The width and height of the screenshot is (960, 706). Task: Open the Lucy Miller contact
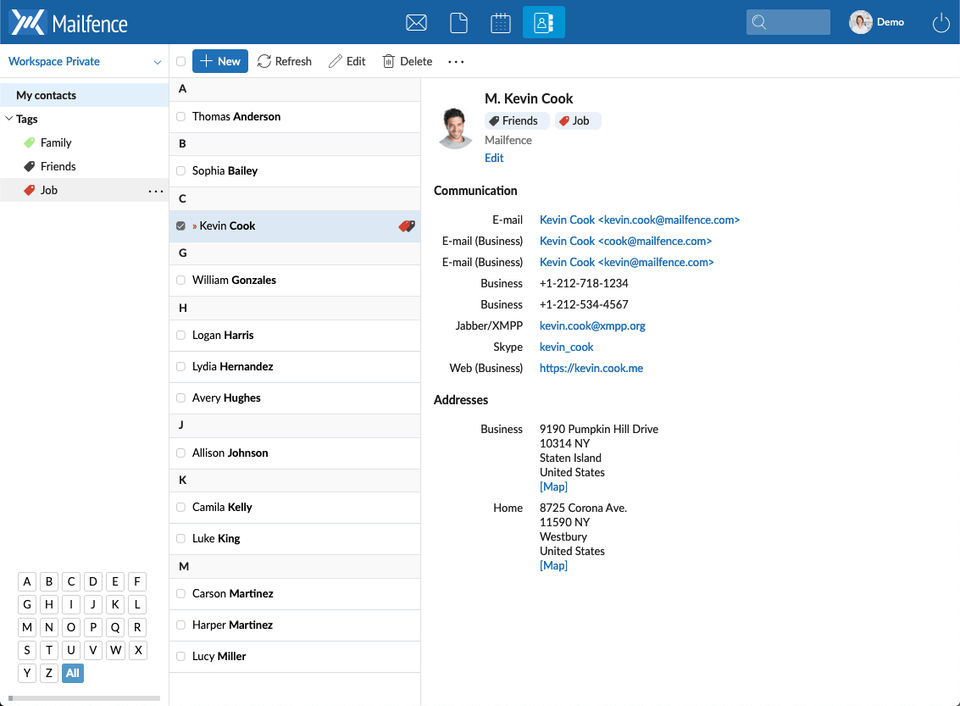point(295,656)
